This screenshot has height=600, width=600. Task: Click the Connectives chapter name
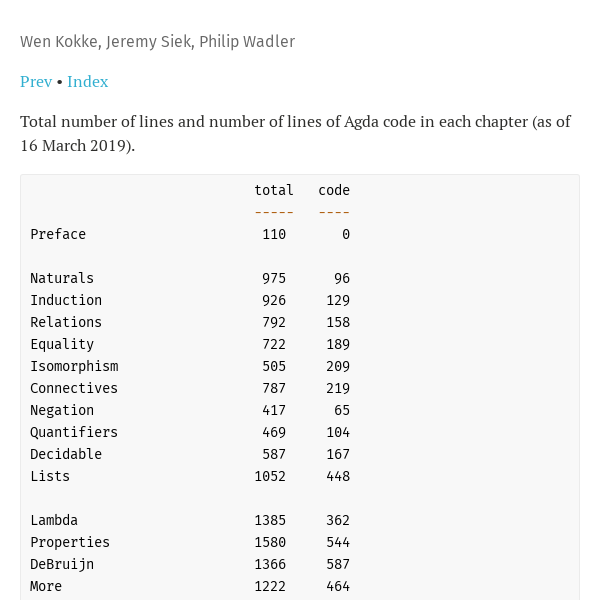(74, 388)
